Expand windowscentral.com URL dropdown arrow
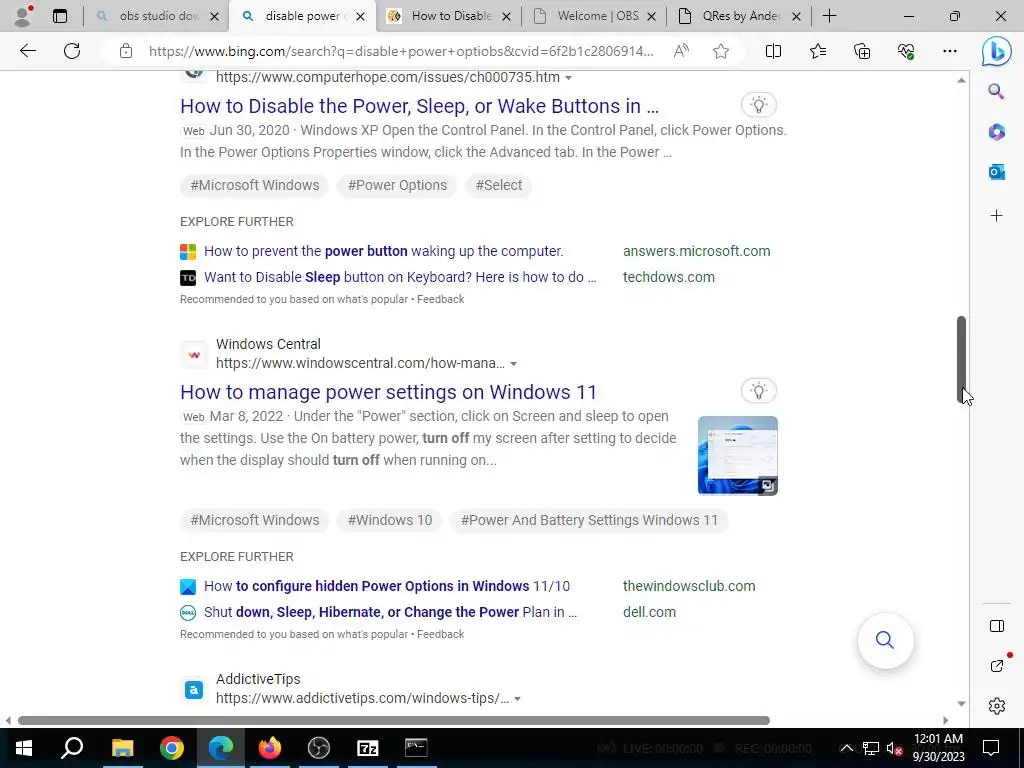The image size is (1024, 768). point(513,364)
